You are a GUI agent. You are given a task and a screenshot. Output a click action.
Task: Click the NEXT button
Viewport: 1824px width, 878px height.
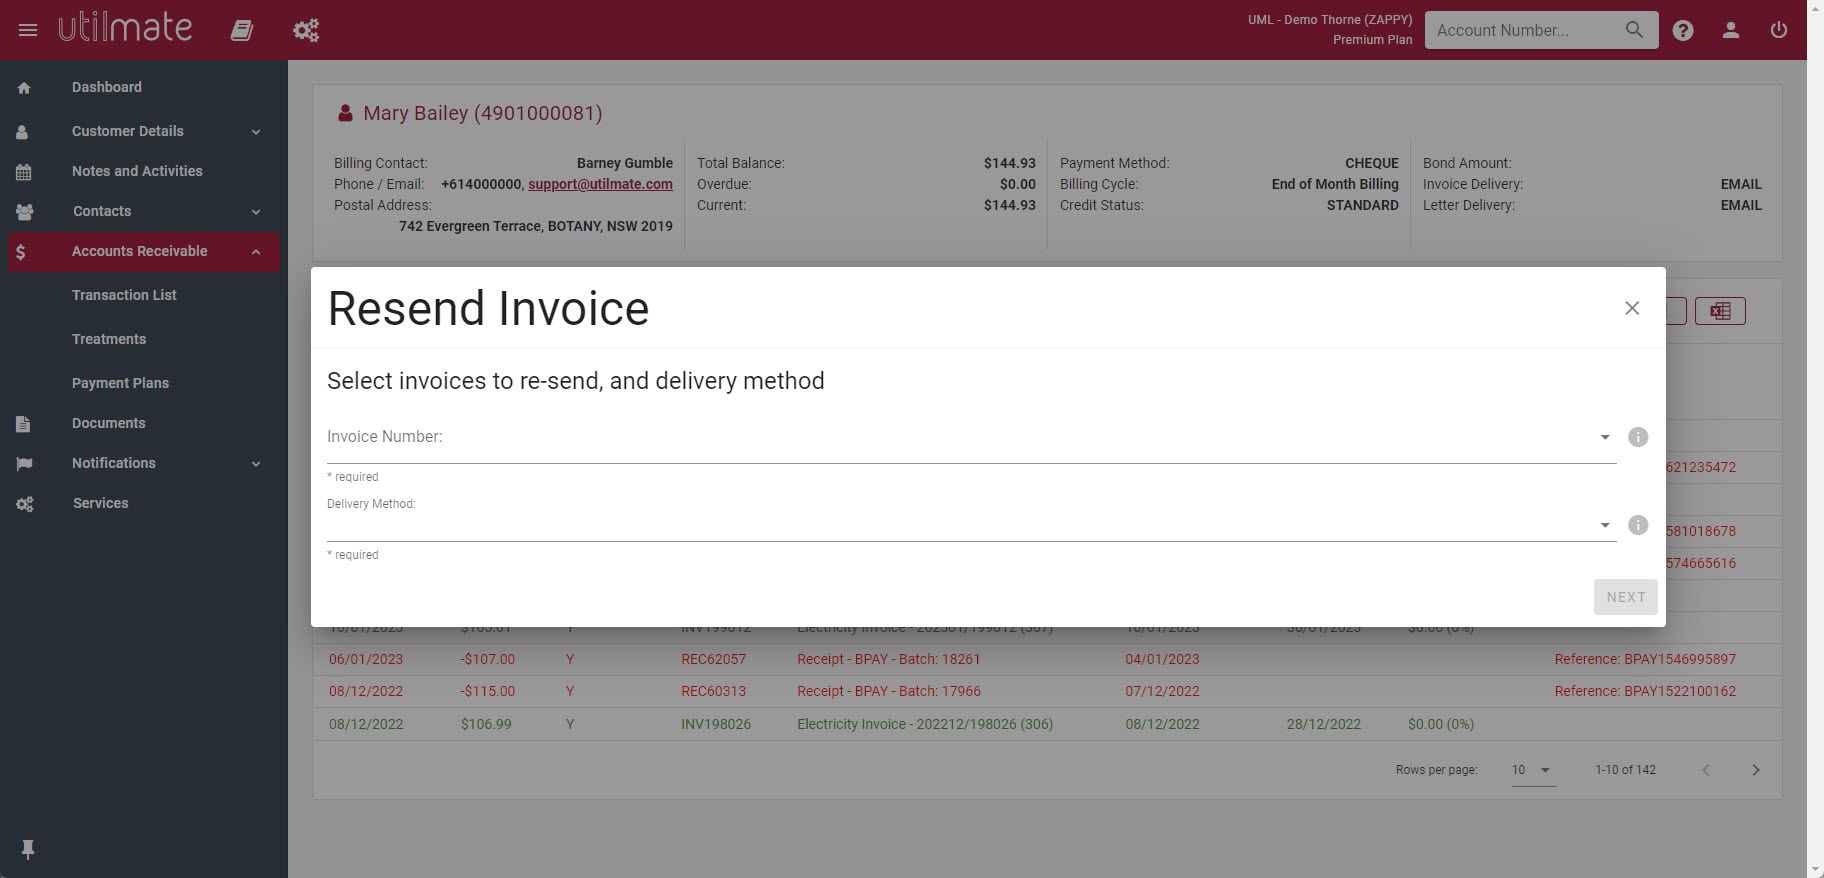pos(1626,597)
